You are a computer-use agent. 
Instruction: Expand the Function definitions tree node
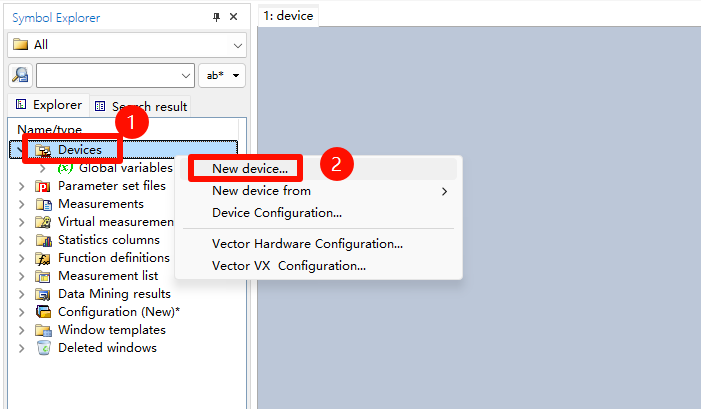point(23,258)
